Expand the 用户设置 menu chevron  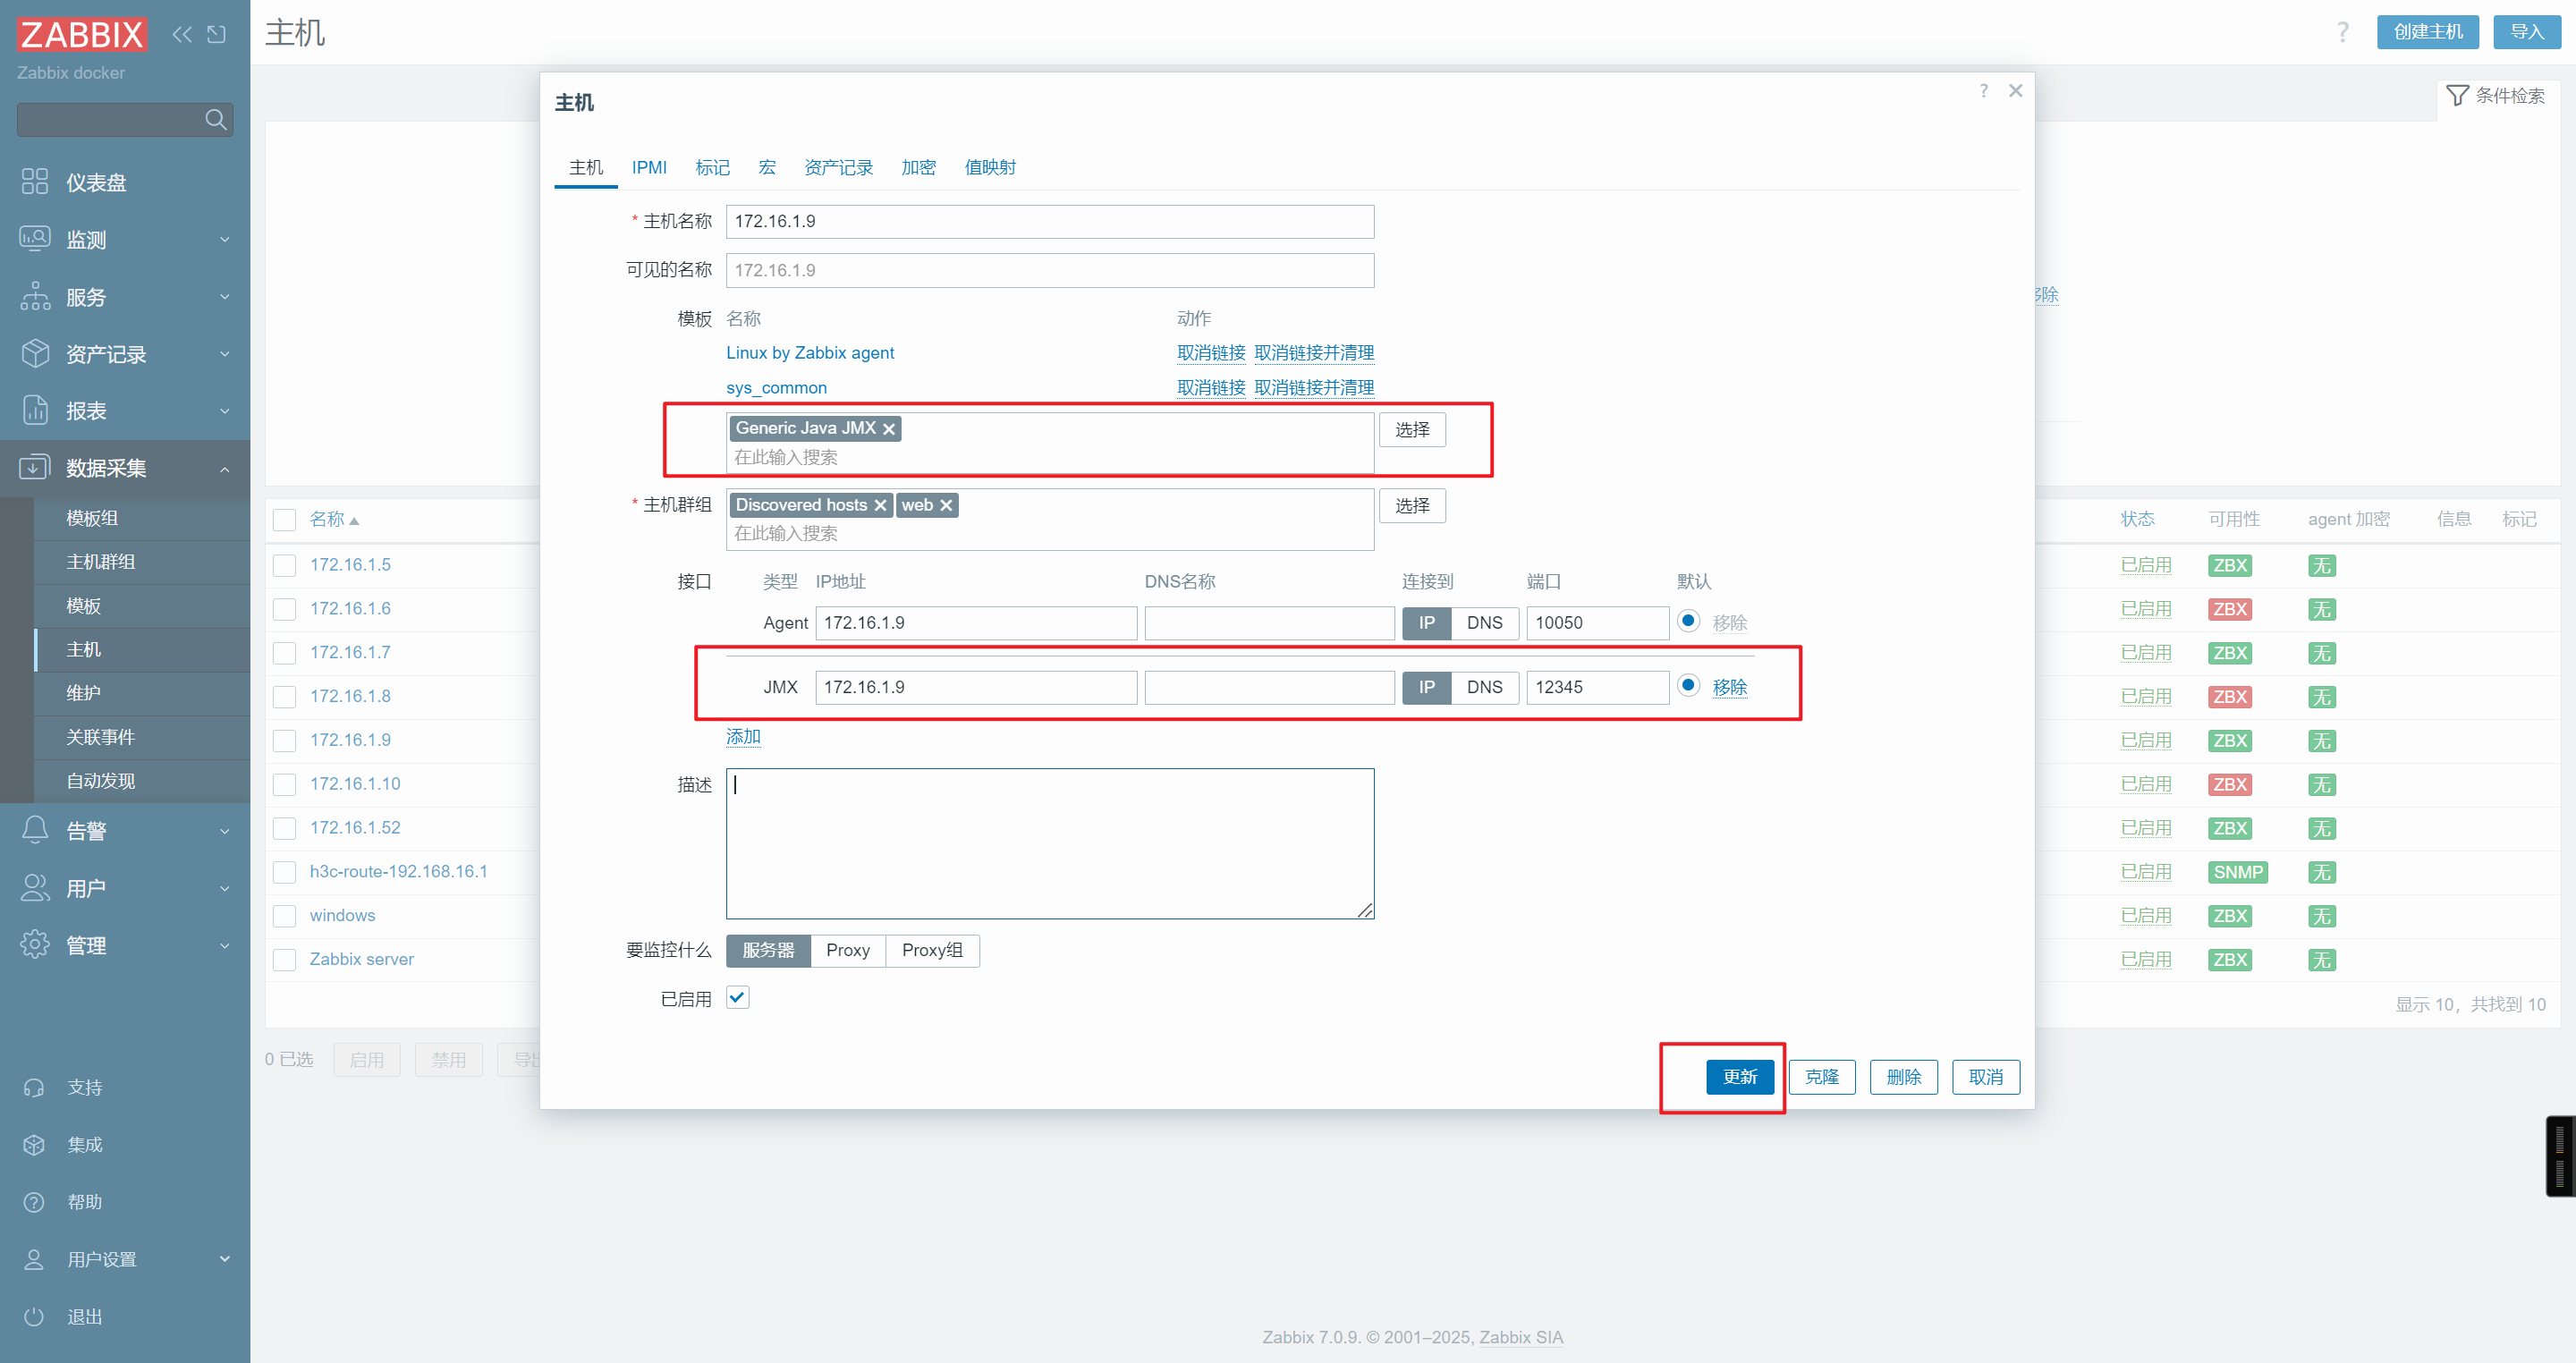pyautogui.click(x=224, y=1259)
